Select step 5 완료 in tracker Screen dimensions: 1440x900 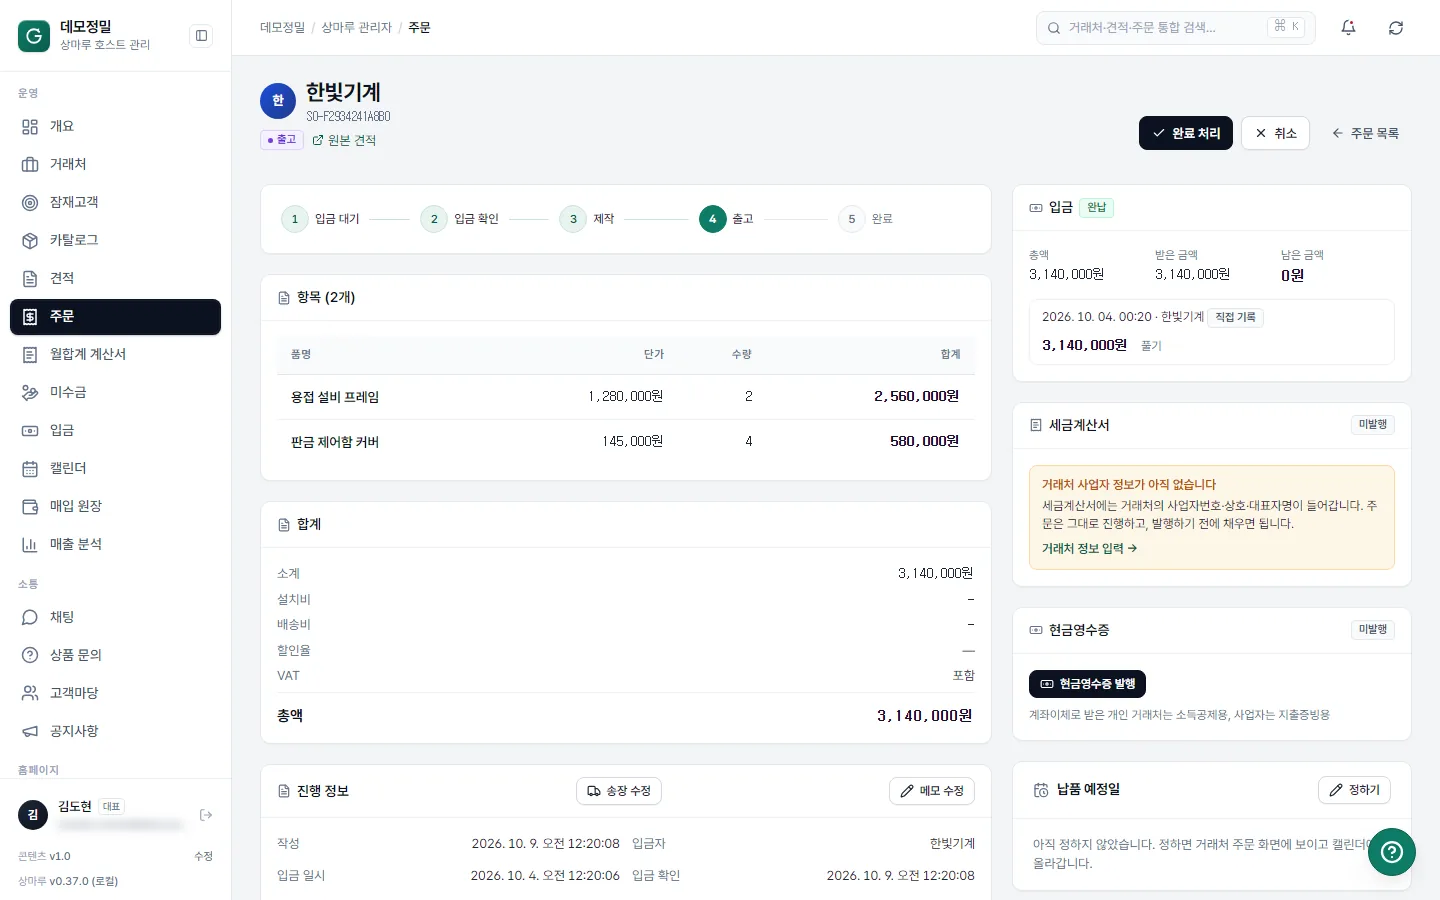(x=865, y=219)
